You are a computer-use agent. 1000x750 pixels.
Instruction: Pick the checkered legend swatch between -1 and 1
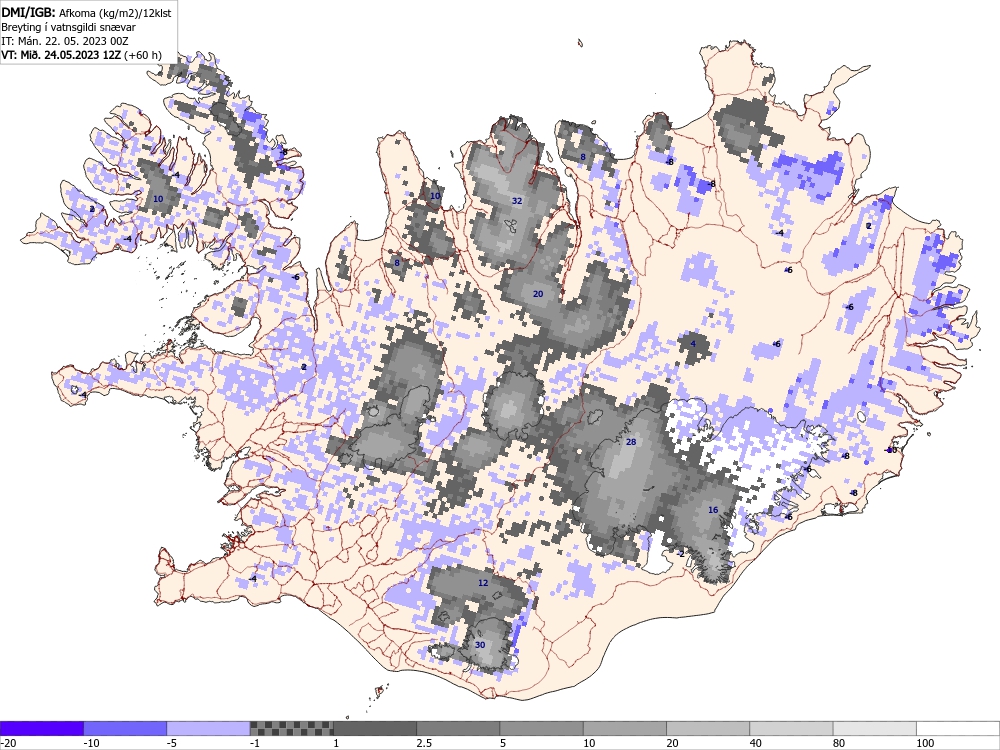pos(291,728)
